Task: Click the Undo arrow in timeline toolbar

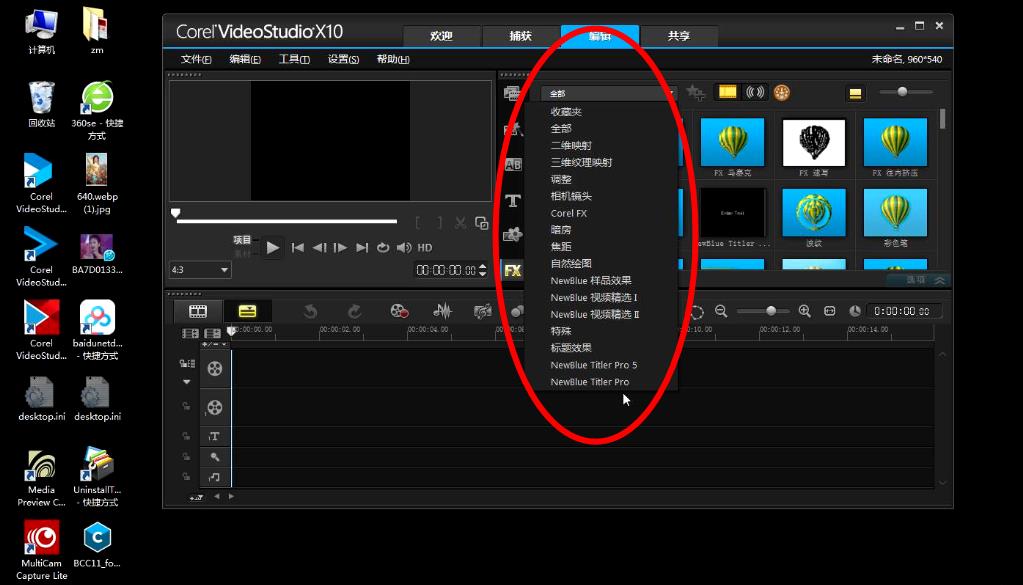Action: pyautogui.click(x=311, y=312)
